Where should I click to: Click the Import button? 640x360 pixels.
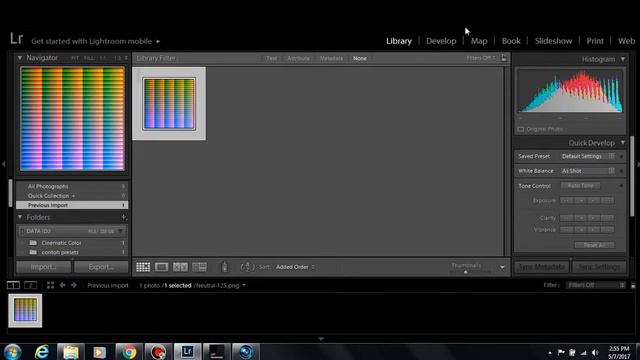coord(43,267)
